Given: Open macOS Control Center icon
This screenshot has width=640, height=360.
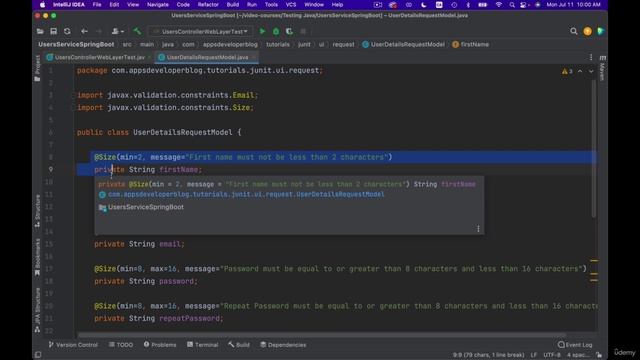Looking at the screenshot, I should coord(524,5).
